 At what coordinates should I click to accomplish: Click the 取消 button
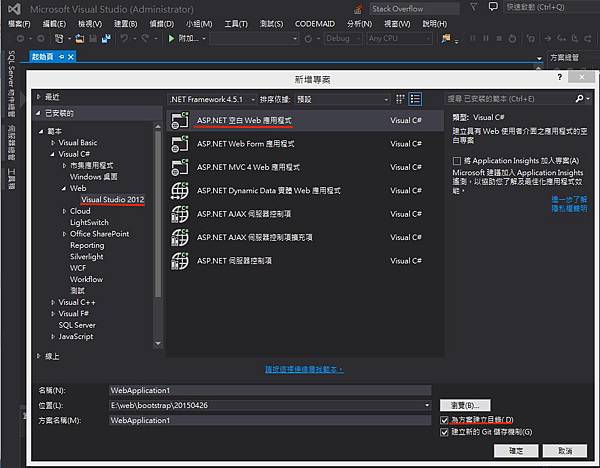[565, 451]
